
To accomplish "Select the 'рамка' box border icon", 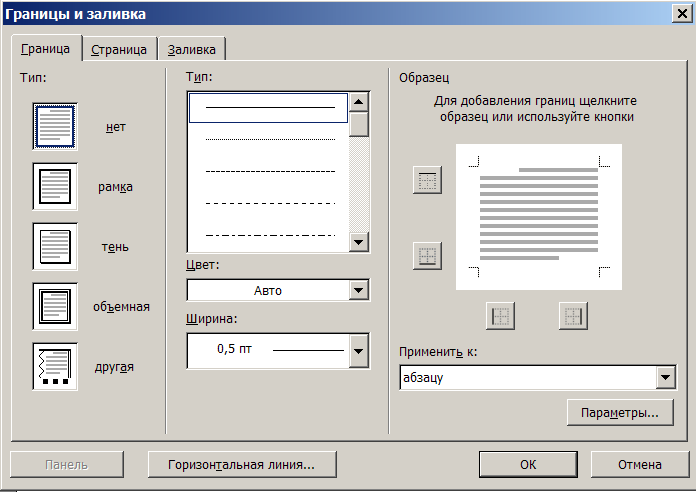I will (x=55, y=186).
